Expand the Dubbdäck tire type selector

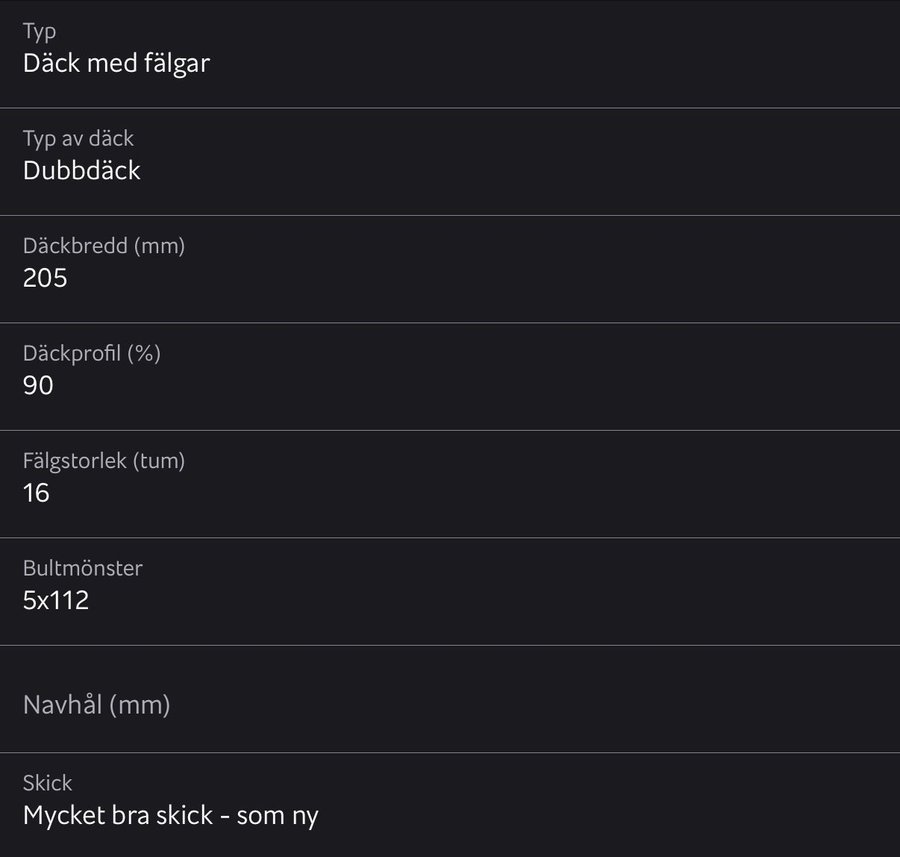point(450,161)
